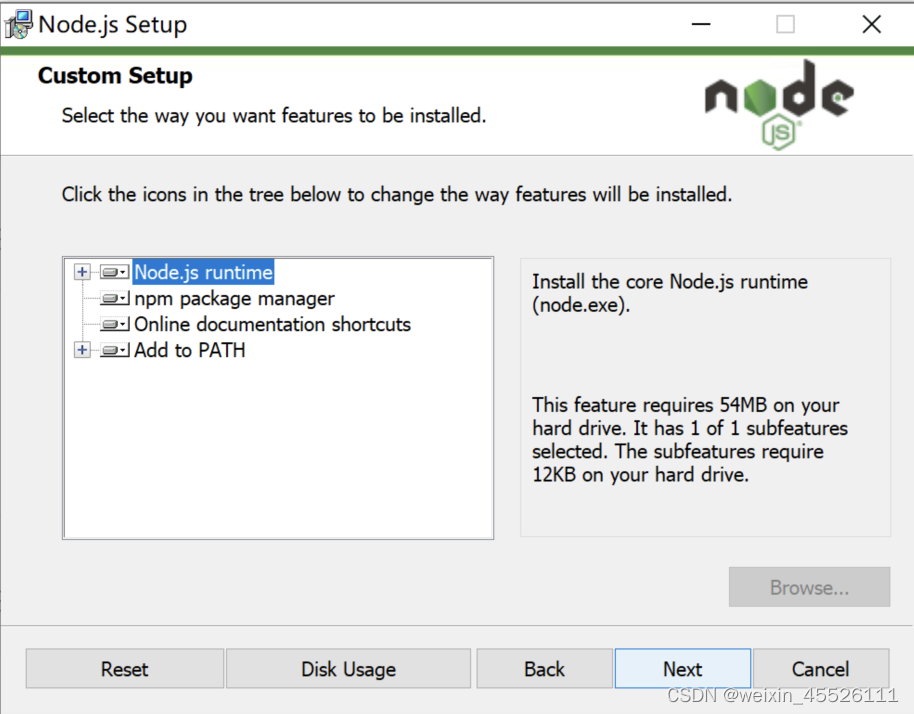Click the minimize icon on the window
914x714 pixels.
pos(701,23)
